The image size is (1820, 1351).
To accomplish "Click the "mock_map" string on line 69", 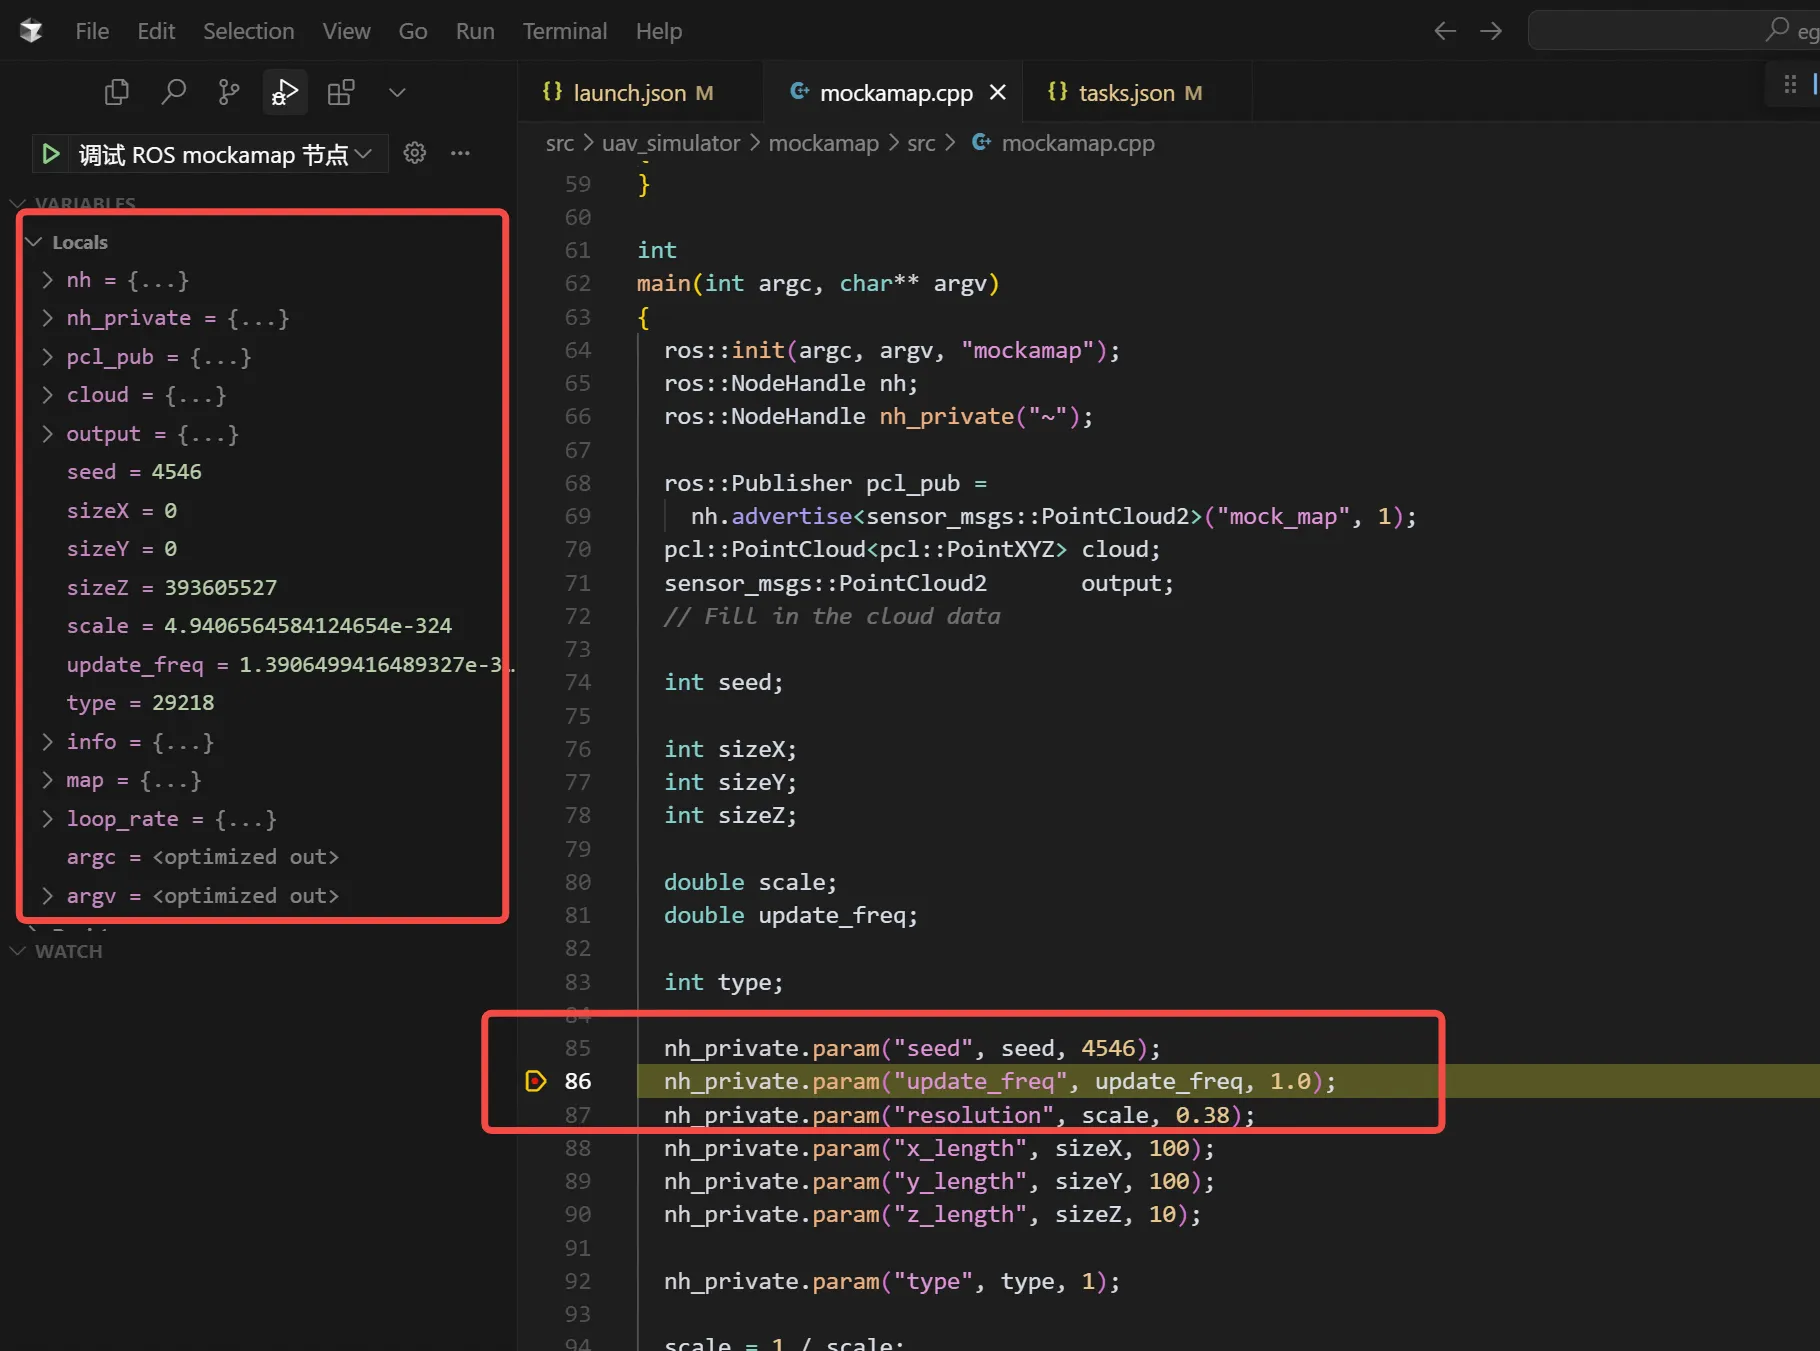I will click(x=1284, y=516).
